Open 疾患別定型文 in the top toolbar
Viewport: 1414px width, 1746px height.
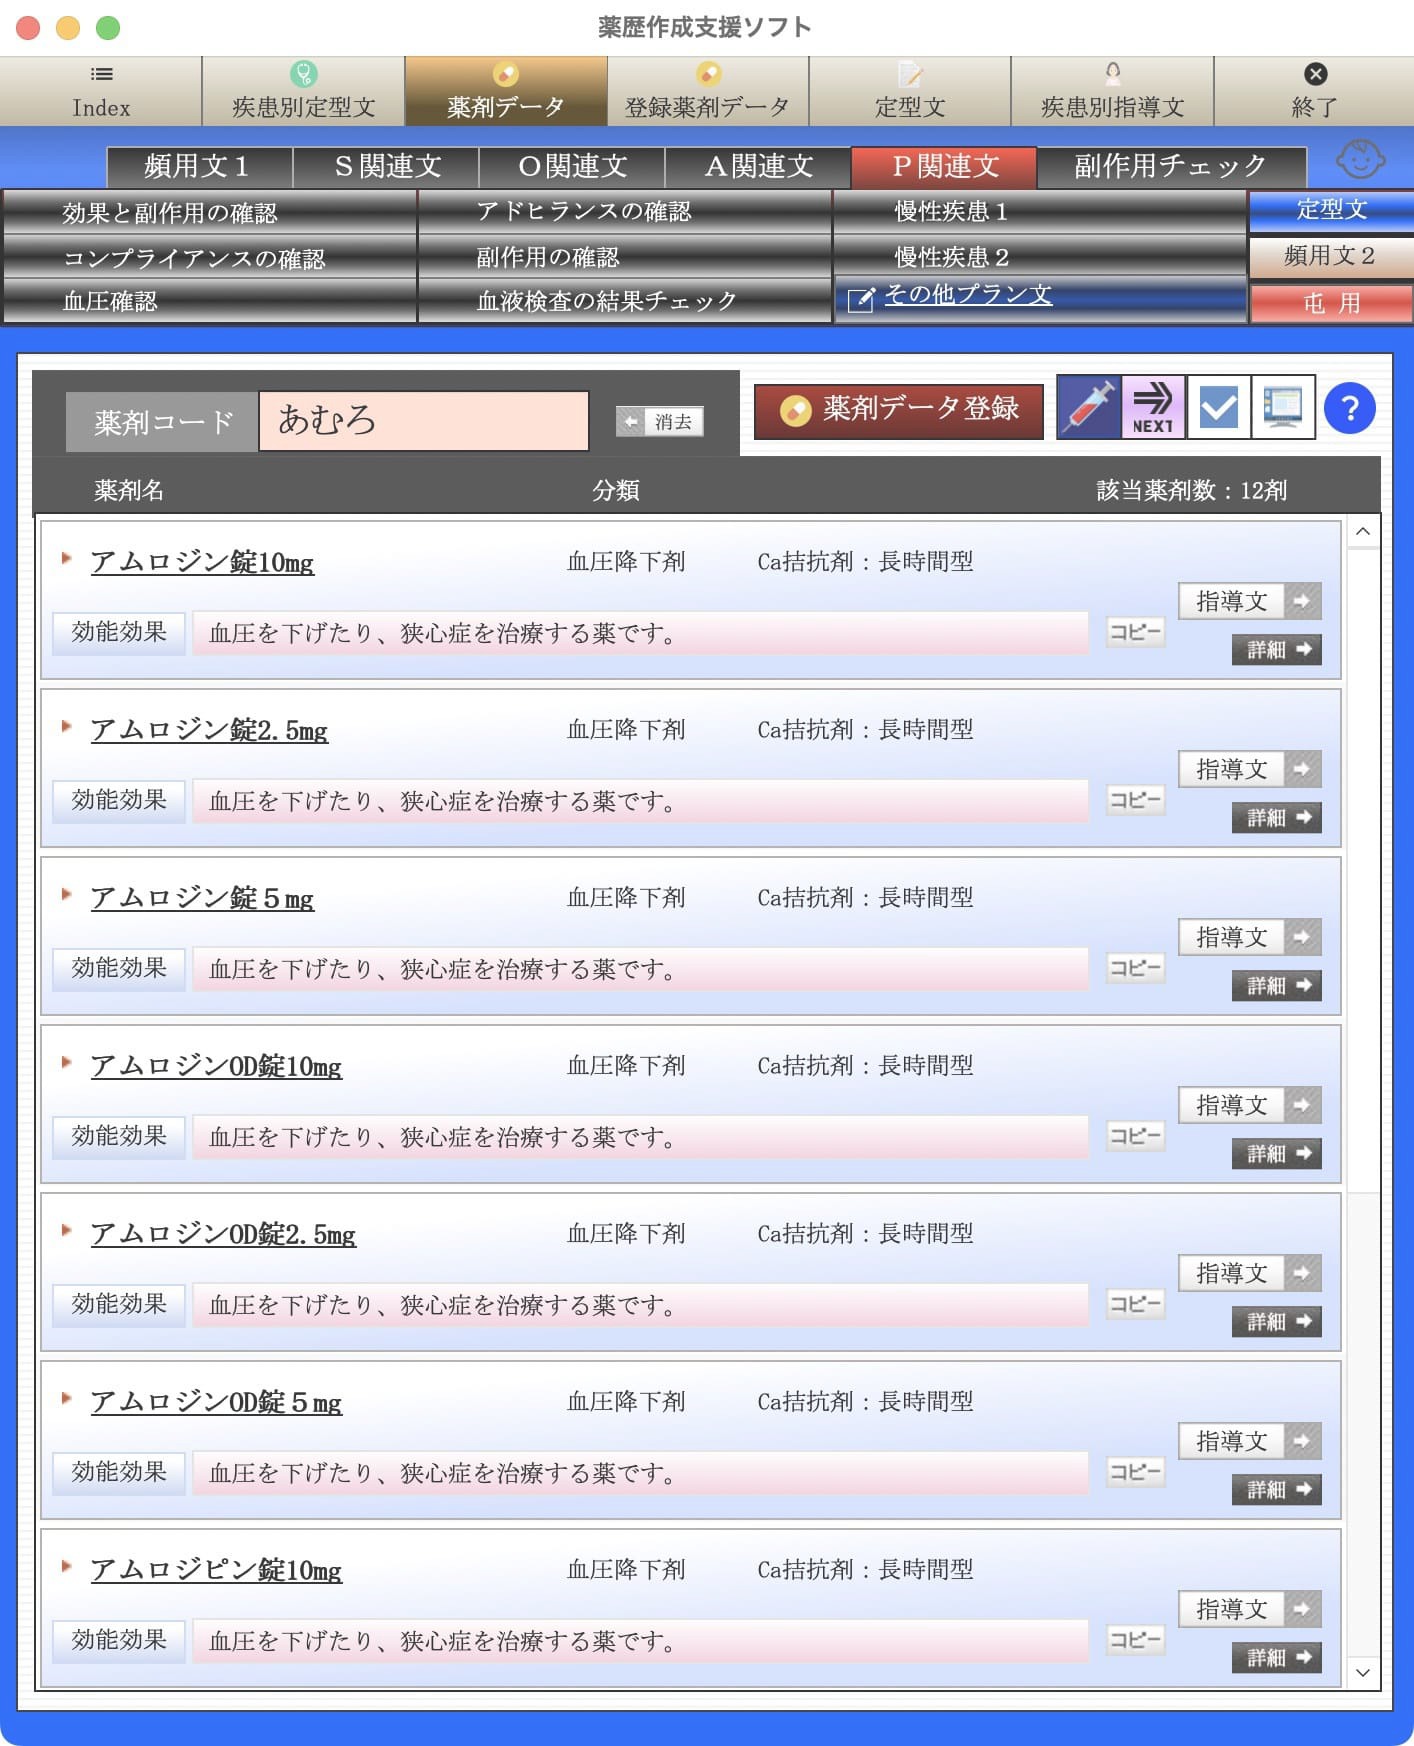pos(303,91)
